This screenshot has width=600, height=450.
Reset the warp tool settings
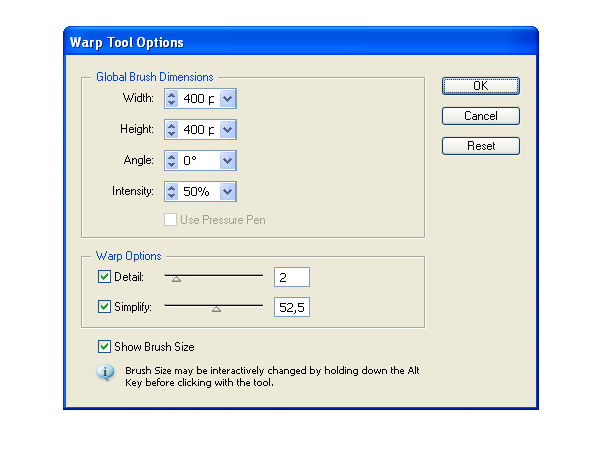point(481,146)
